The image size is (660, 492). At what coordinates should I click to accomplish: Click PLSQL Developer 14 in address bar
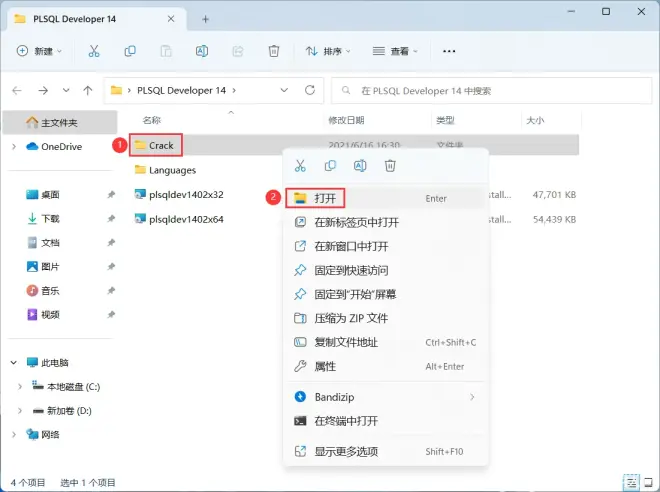[x=181, y=90]
